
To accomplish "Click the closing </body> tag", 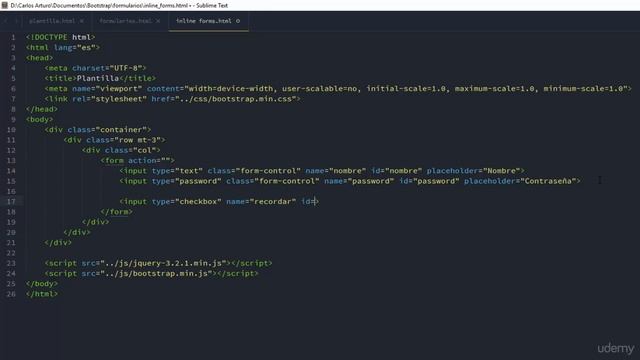I will click(x=42, y=284).
